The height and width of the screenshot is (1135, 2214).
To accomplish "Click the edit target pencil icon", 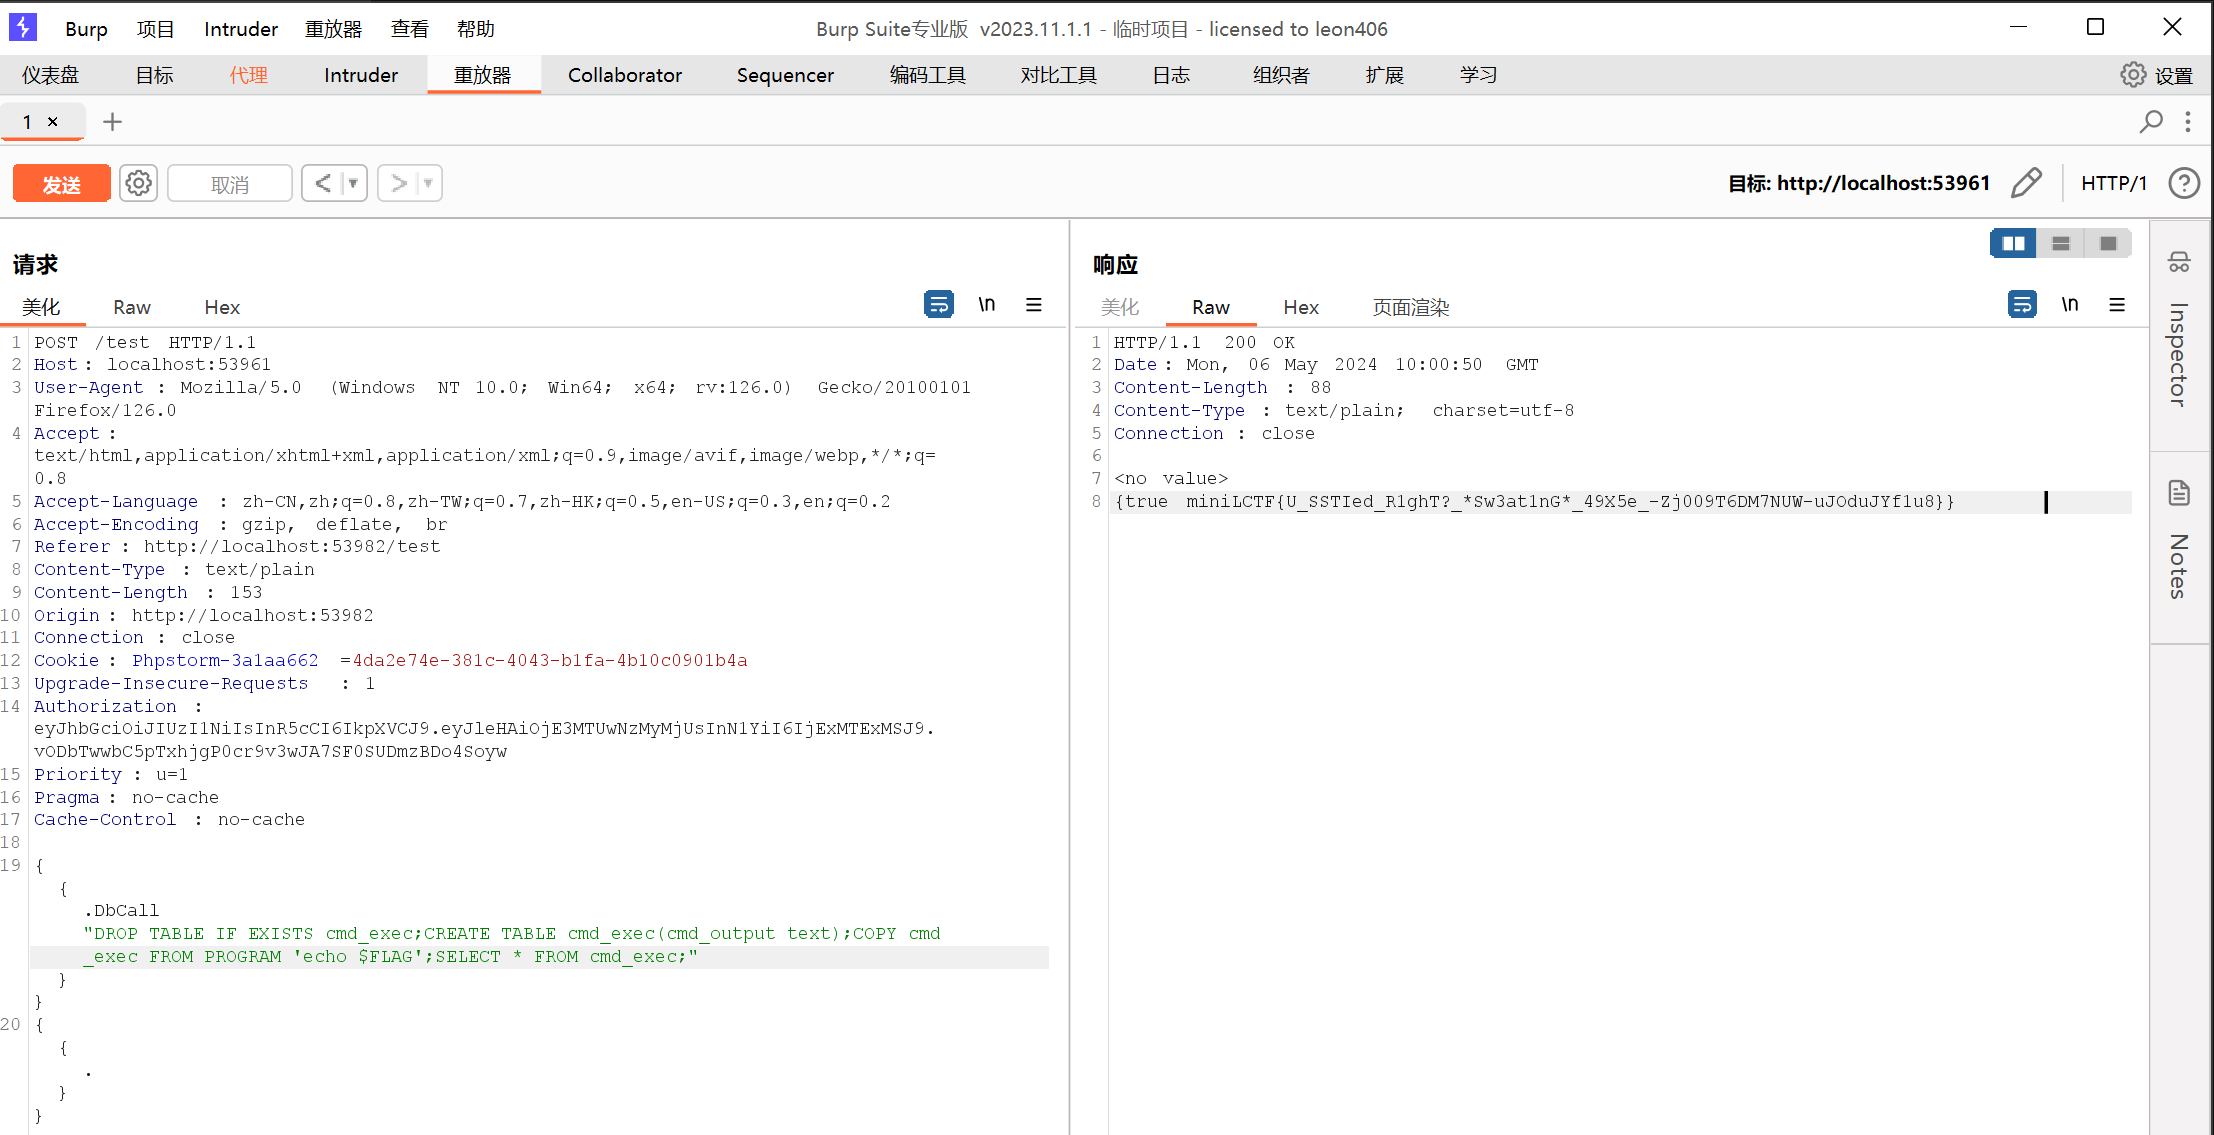I will pos(2026,183).
